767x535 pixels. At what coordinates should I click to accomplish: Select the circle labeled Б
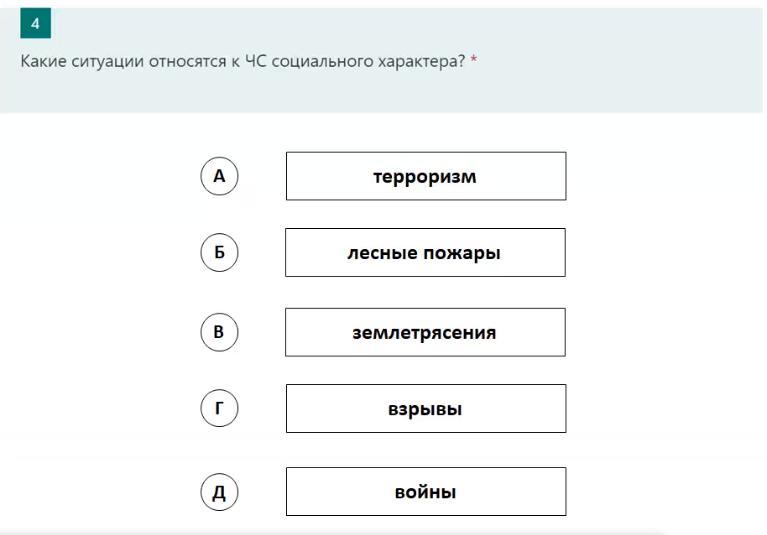tap(219, 252)
